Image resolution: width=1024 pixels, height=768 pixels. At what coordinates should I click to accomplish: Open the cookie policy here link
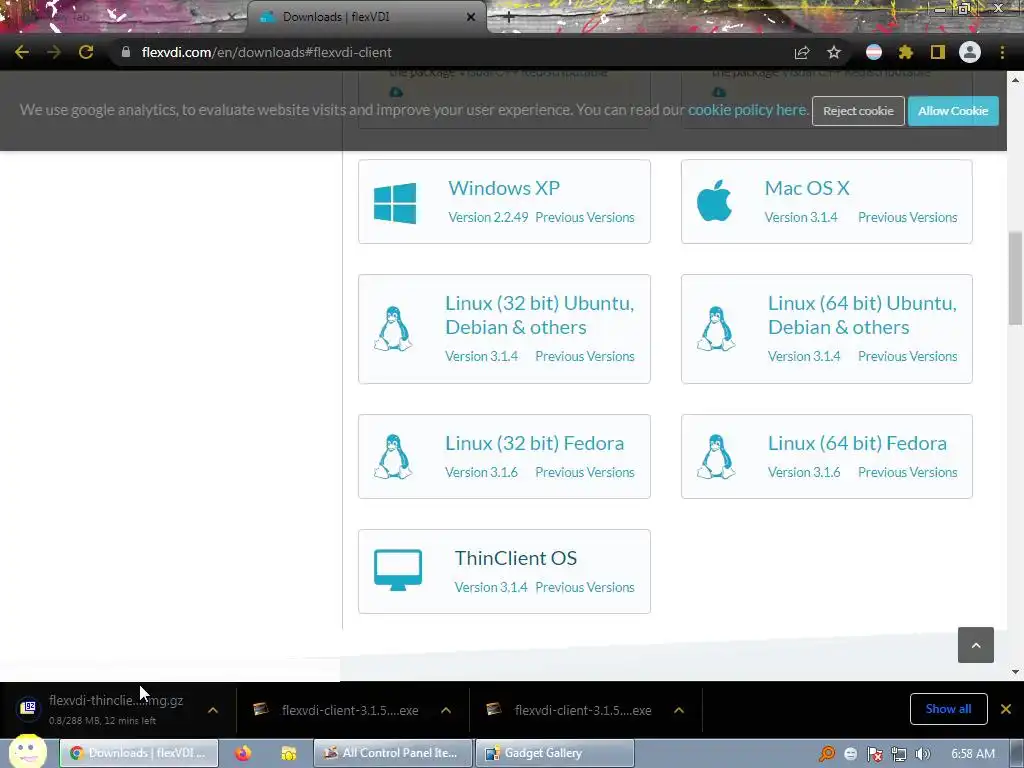pos(747,110)
